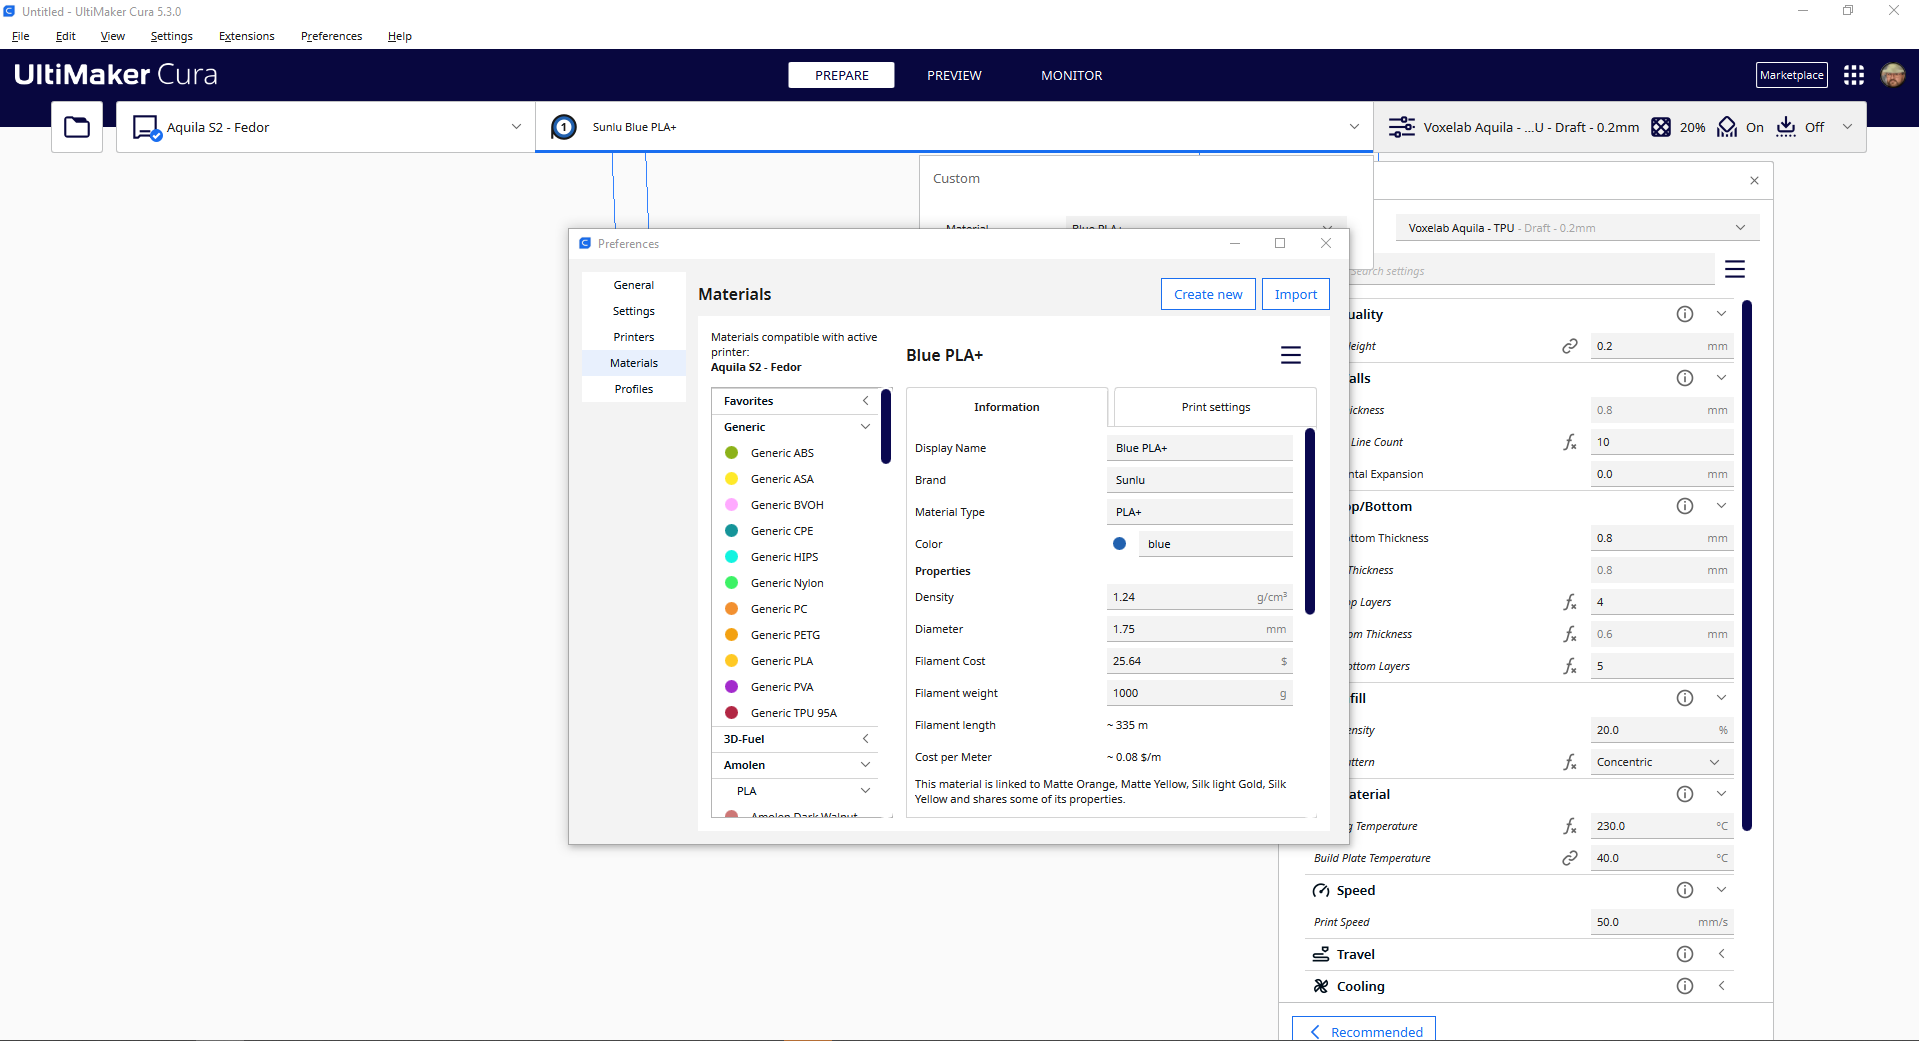Open the Infill Pattern Concentric dropdown
Screen dimensions: 1919x1041
[1660, 761]
